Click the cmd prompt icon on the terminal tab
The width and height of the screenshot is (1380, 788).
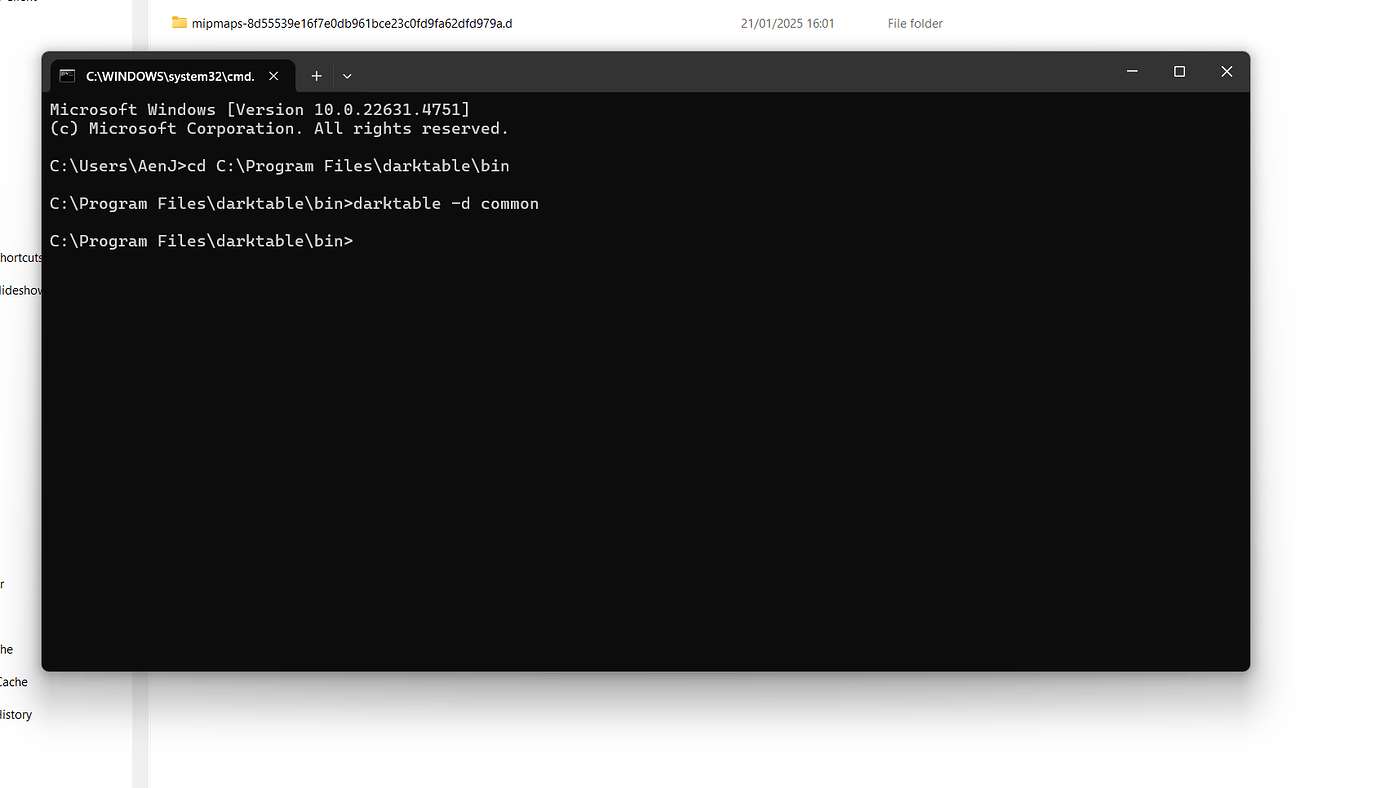[66, 75]
